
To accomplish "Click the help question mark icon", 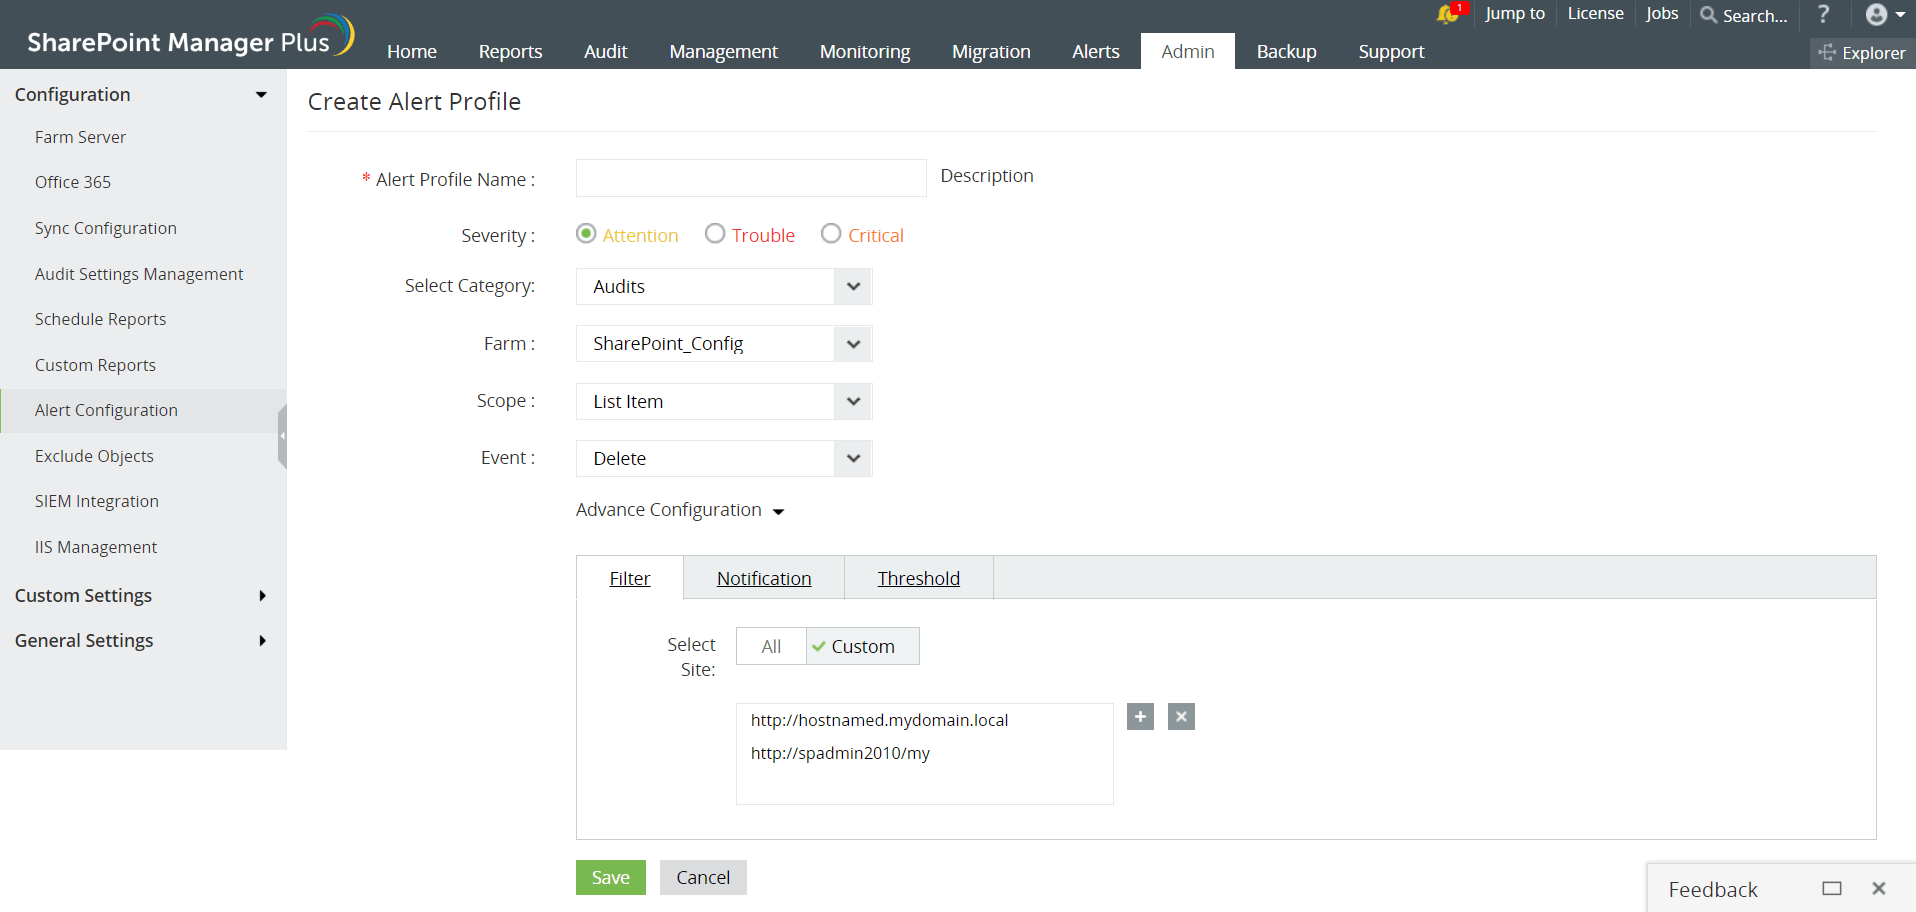I will (x=1823, y=14).
